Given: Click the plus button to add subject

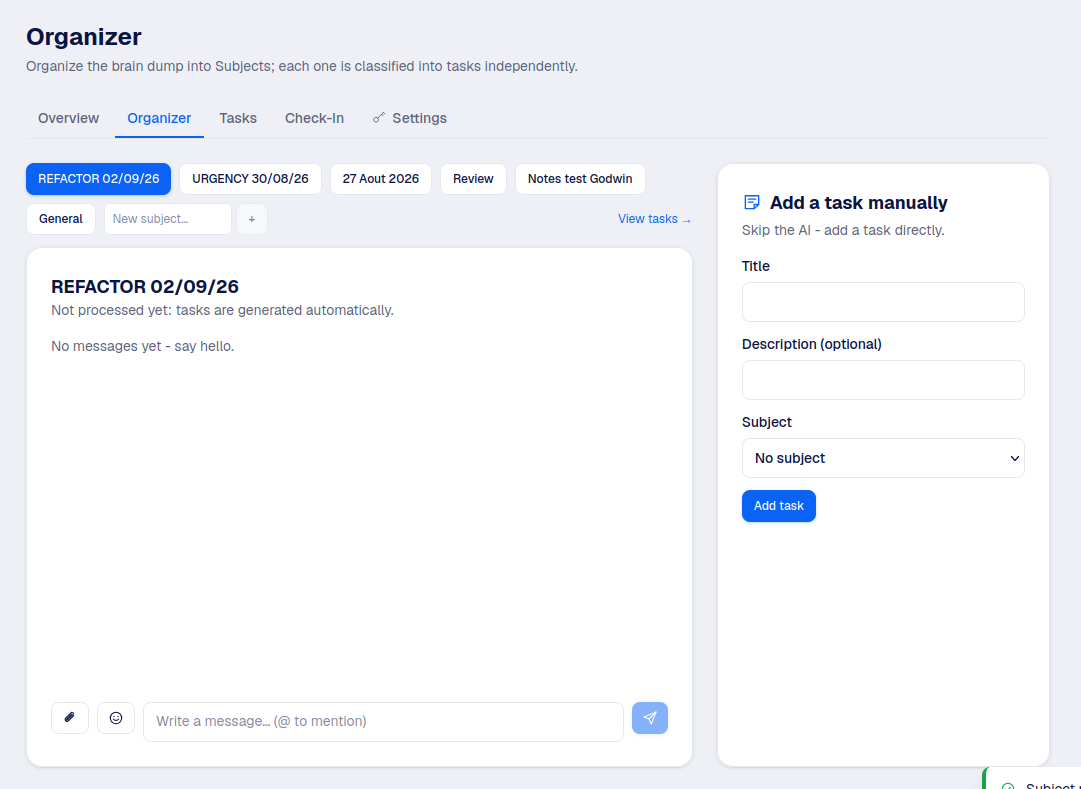Looking at the screenshot, I should [252, 219].
